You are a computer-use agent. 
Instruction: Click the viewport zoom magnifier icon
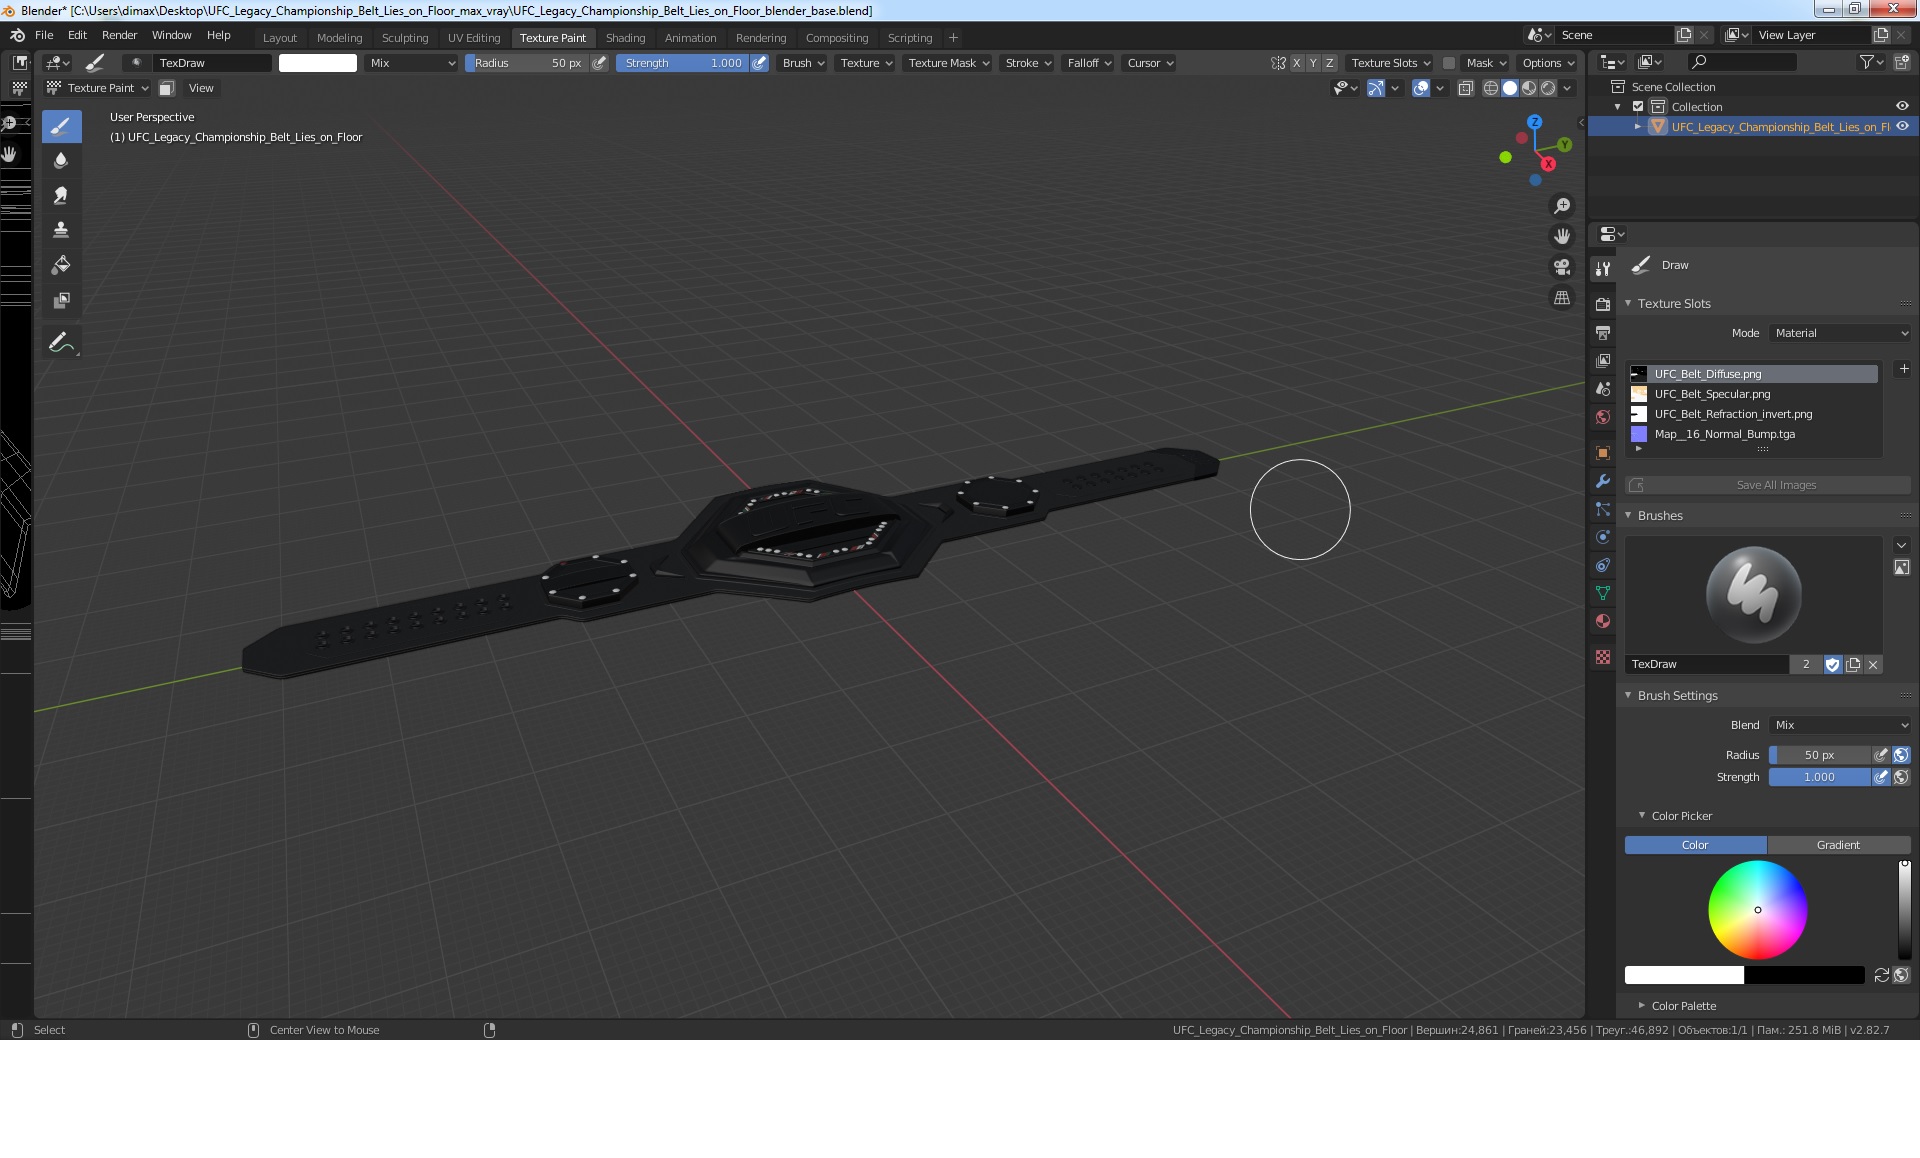pos(1561,206)
